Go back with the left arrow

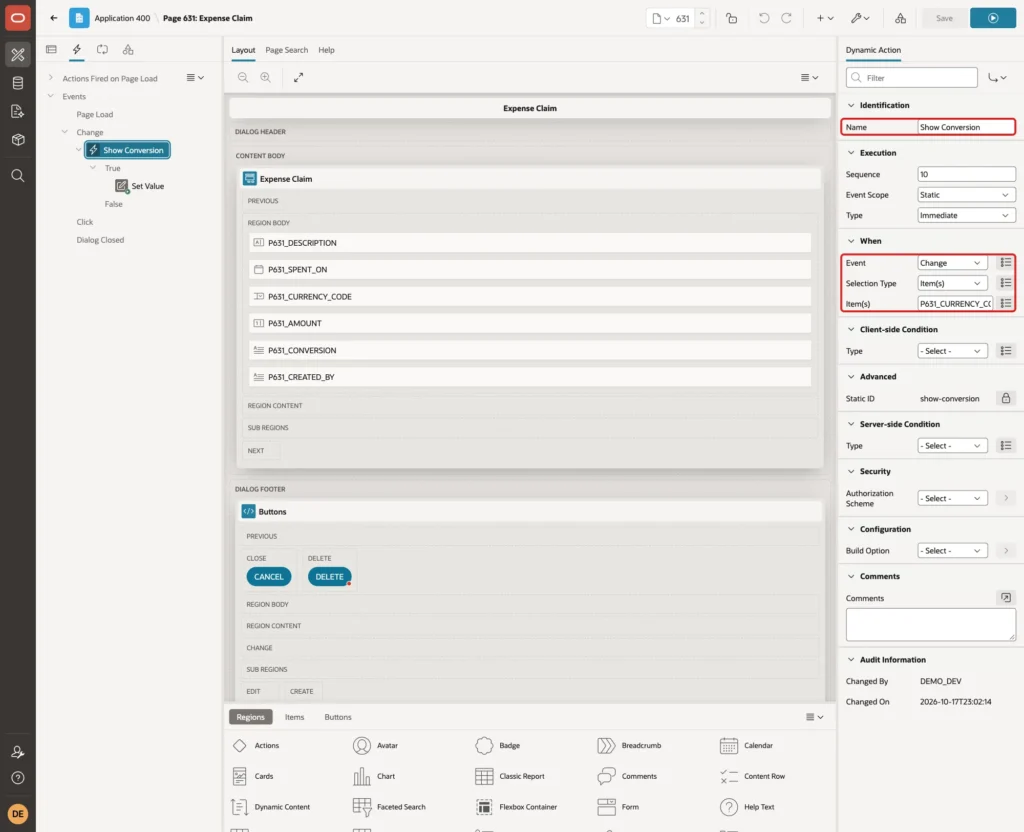coord(54,18)
